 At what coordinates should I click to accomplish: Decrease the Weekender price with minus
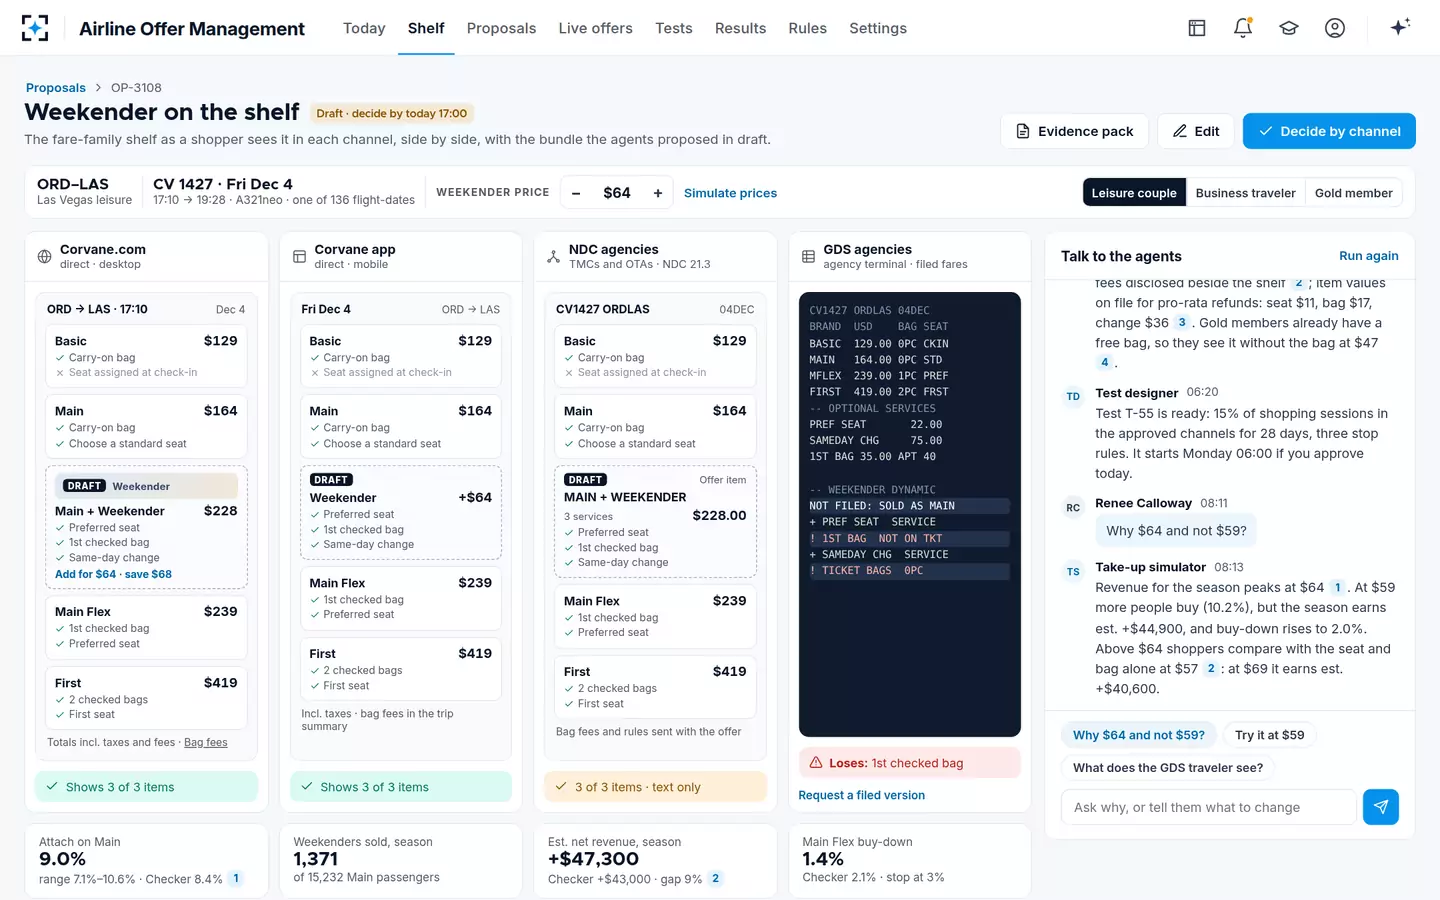(x=576, y=193)
